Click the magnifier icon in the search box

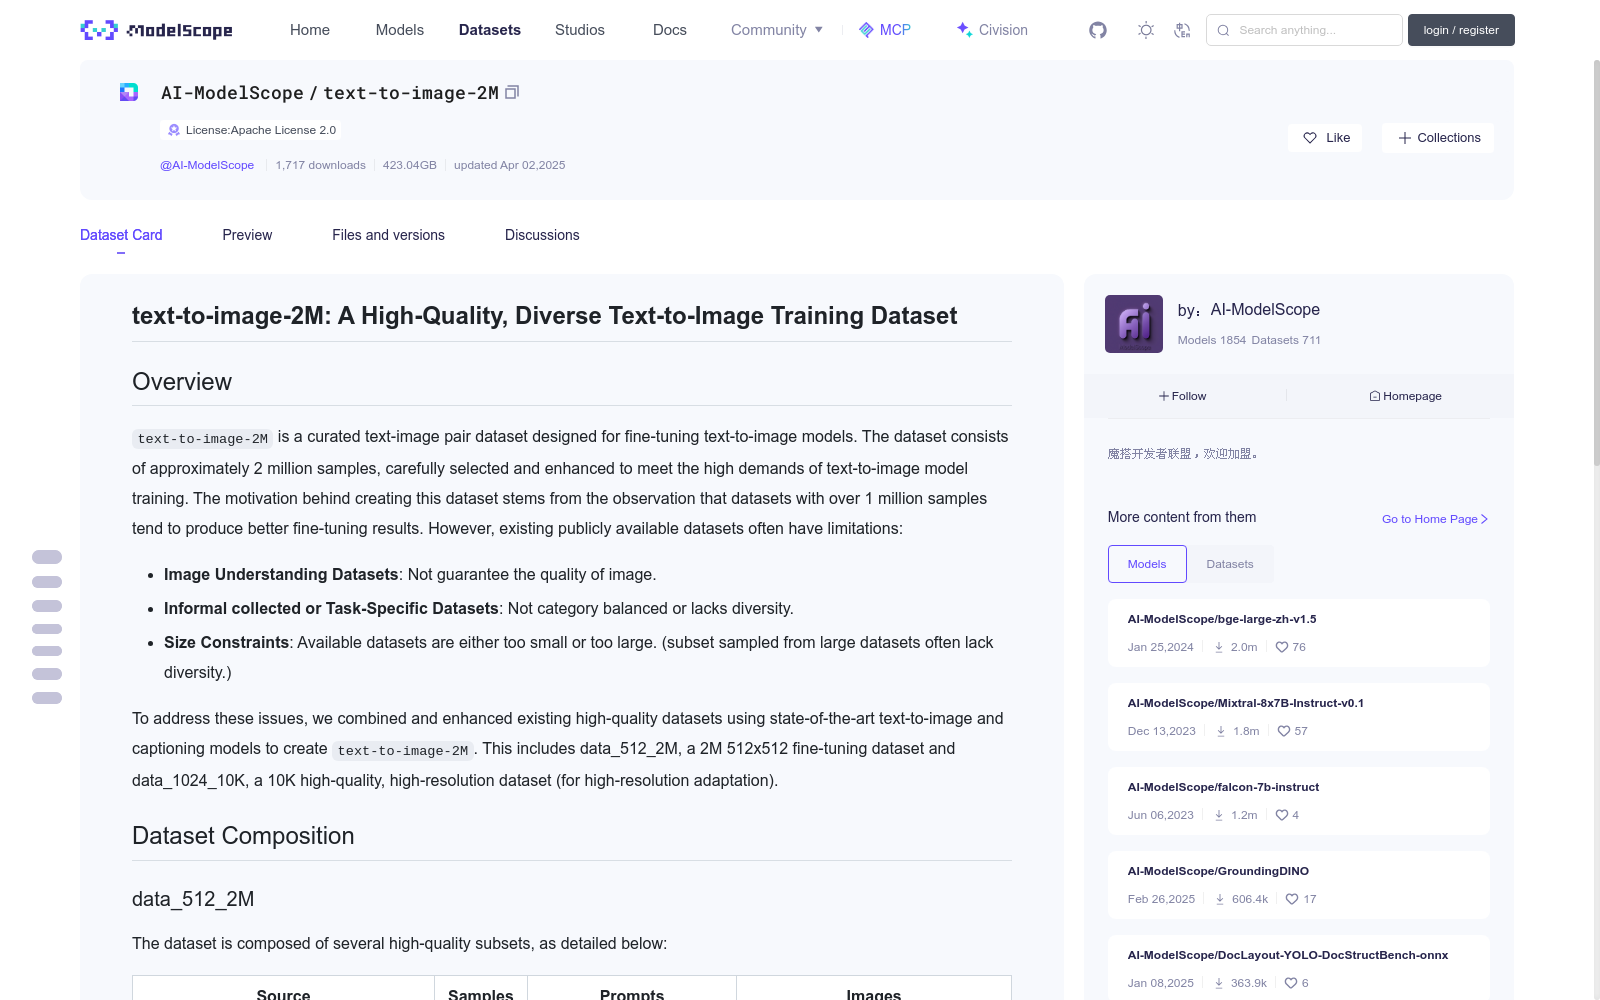coord(1223,30)
